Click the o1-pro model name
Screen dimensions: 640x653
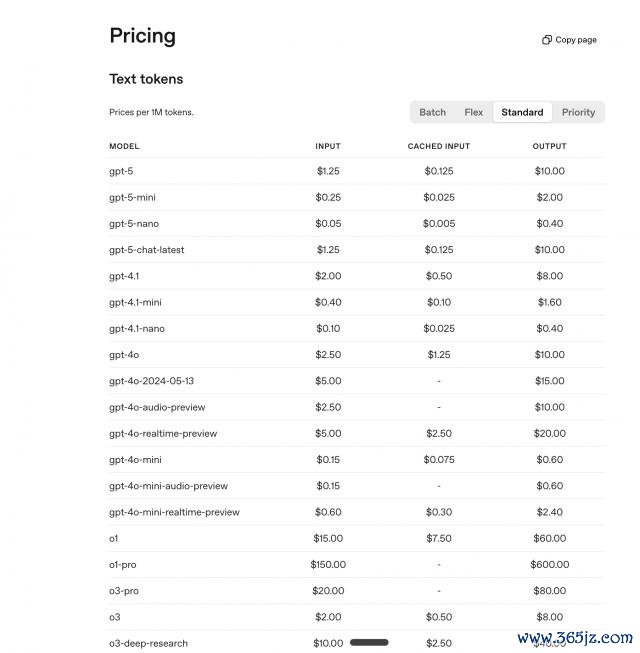(123, 564)
